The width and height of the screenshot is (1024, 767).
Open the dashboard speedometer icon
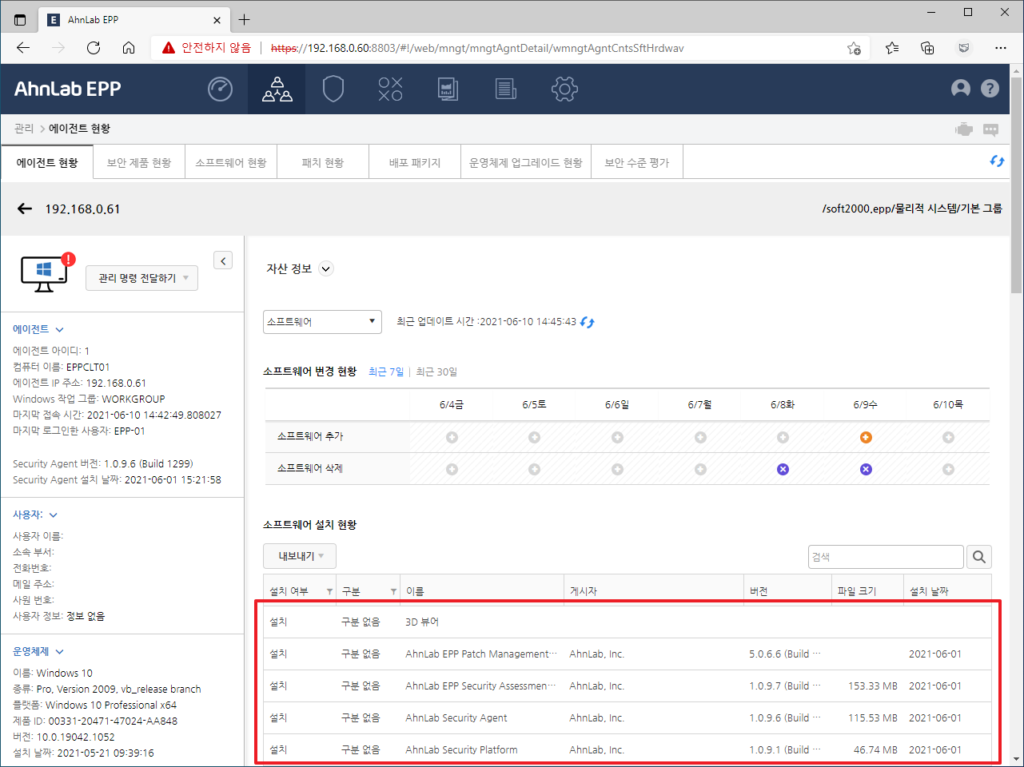click(x=220, y=88)
